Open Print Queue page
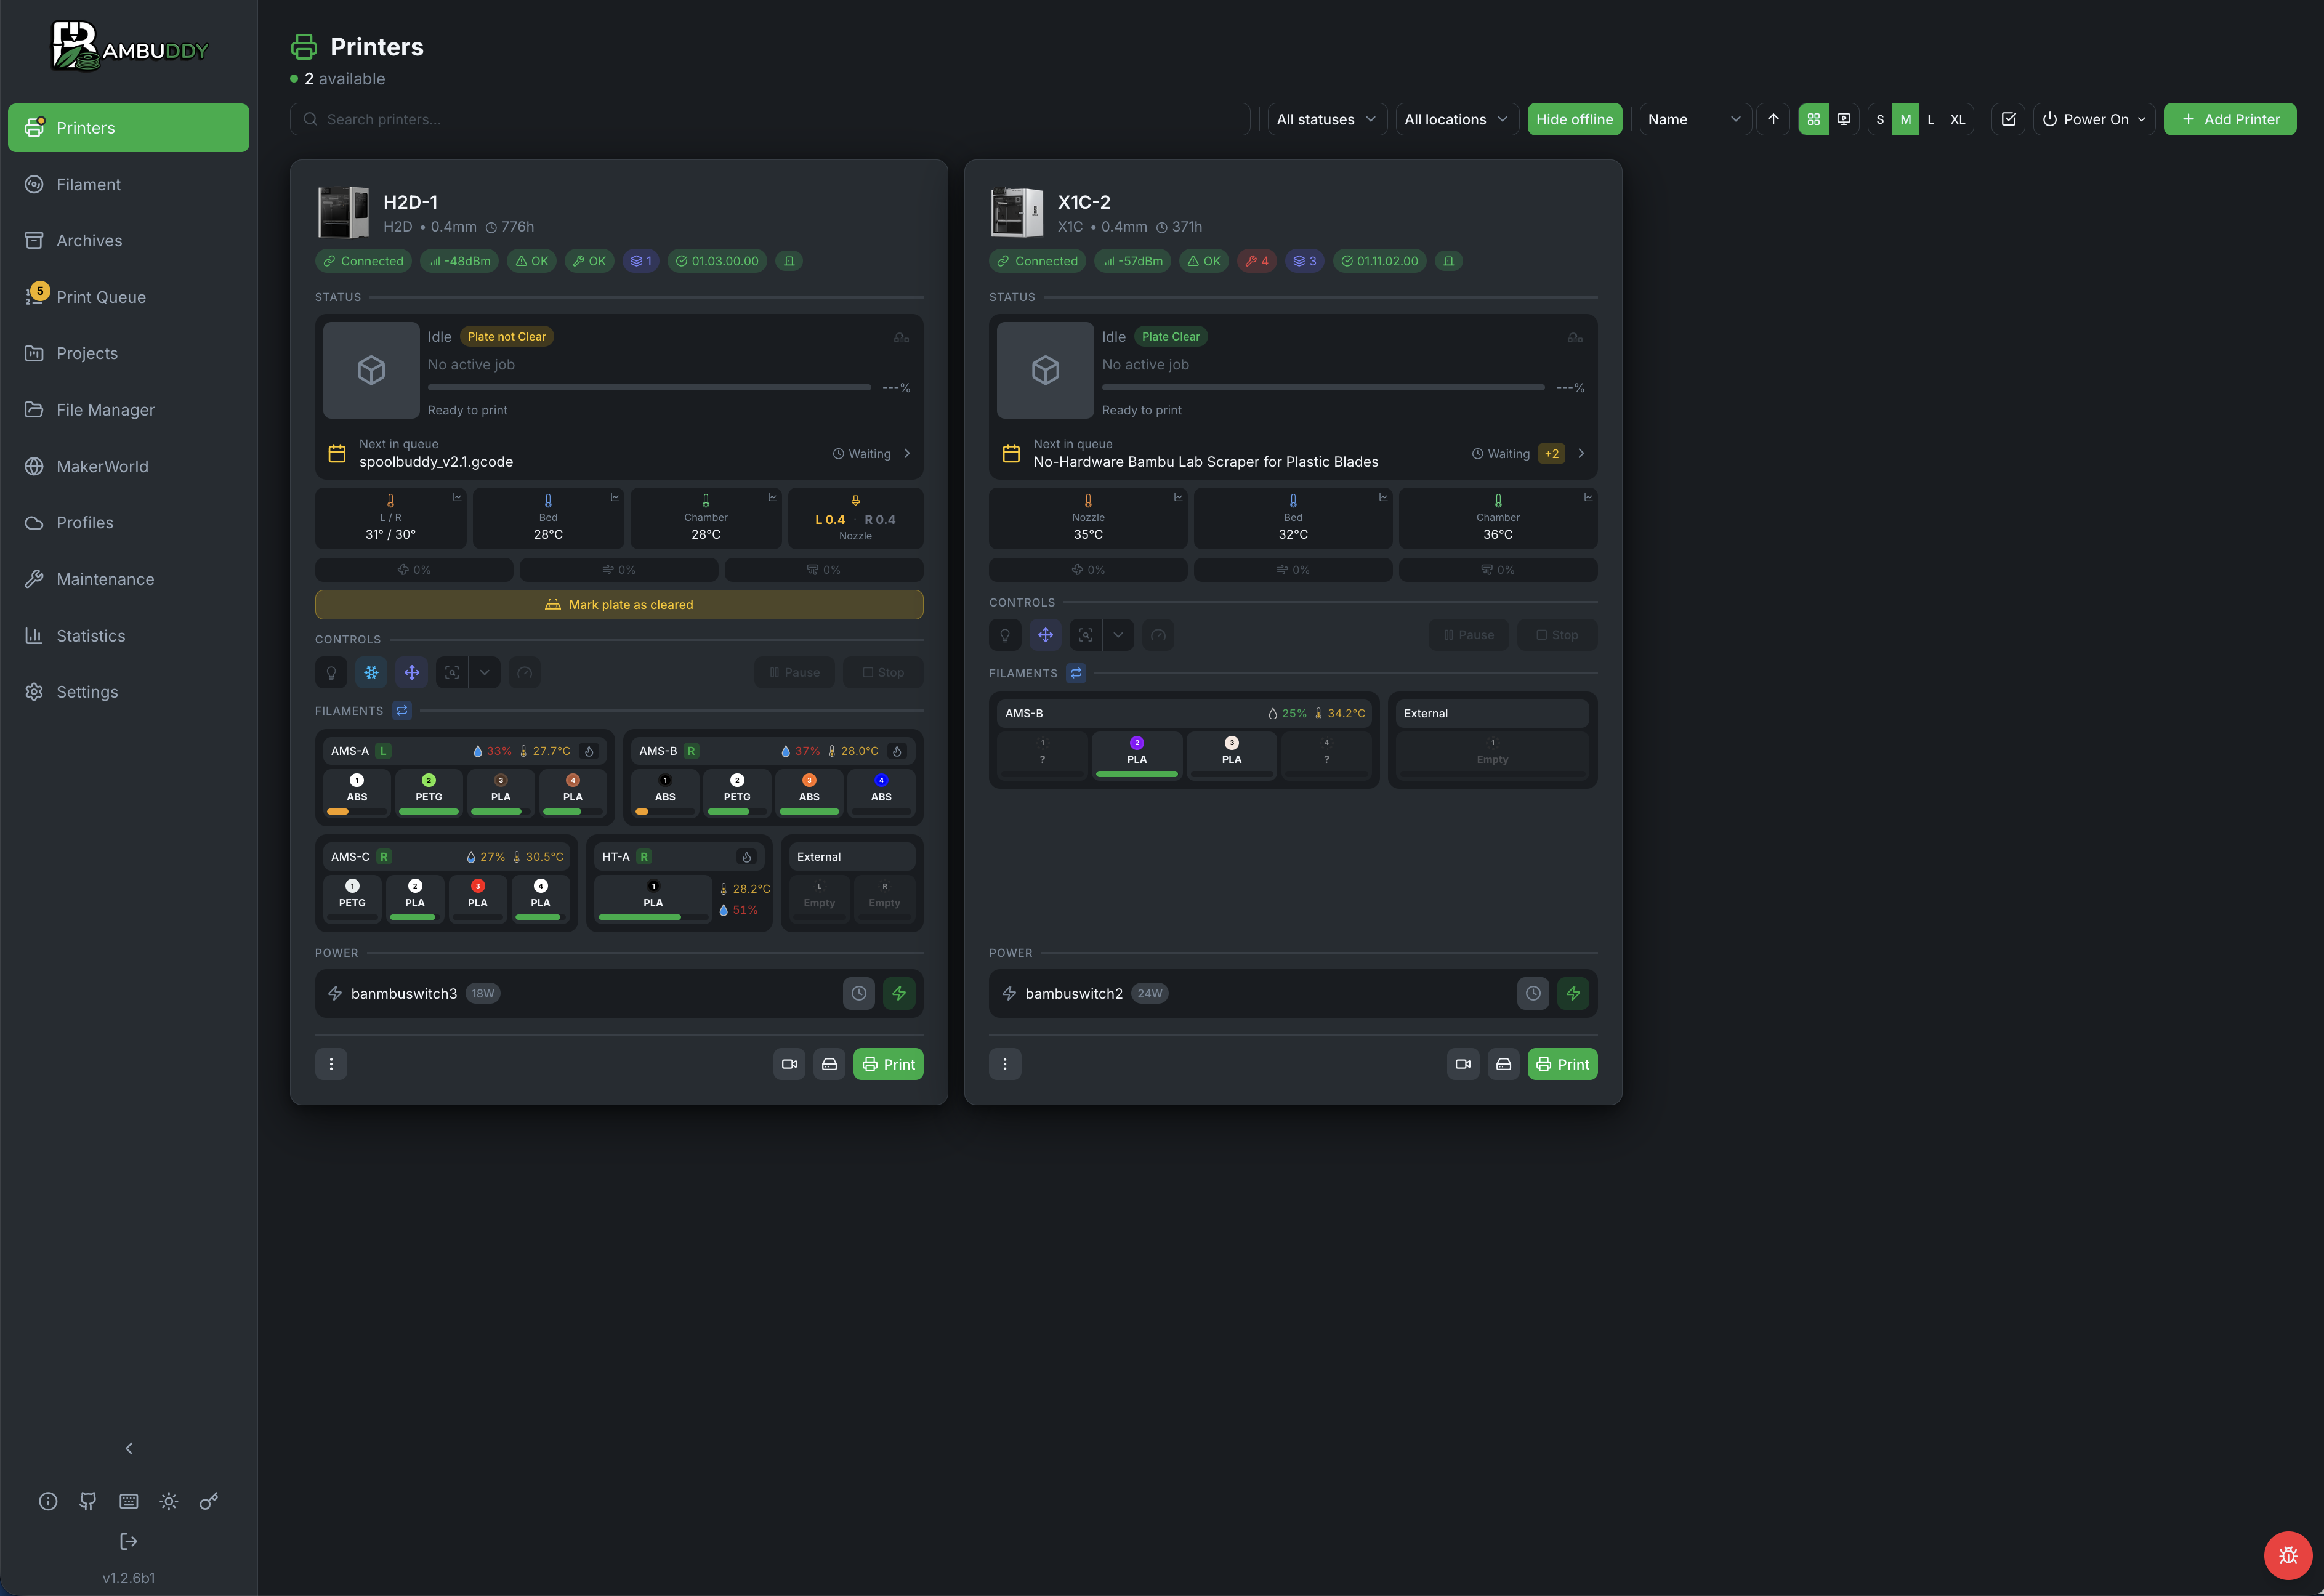The image size is (2324, 1596). 129,297
